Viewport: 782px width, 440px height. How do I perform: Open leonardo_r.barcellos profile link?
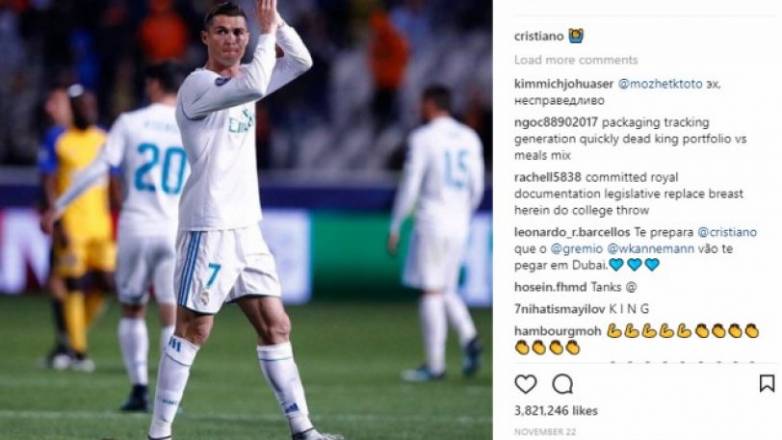coord(572,232)
